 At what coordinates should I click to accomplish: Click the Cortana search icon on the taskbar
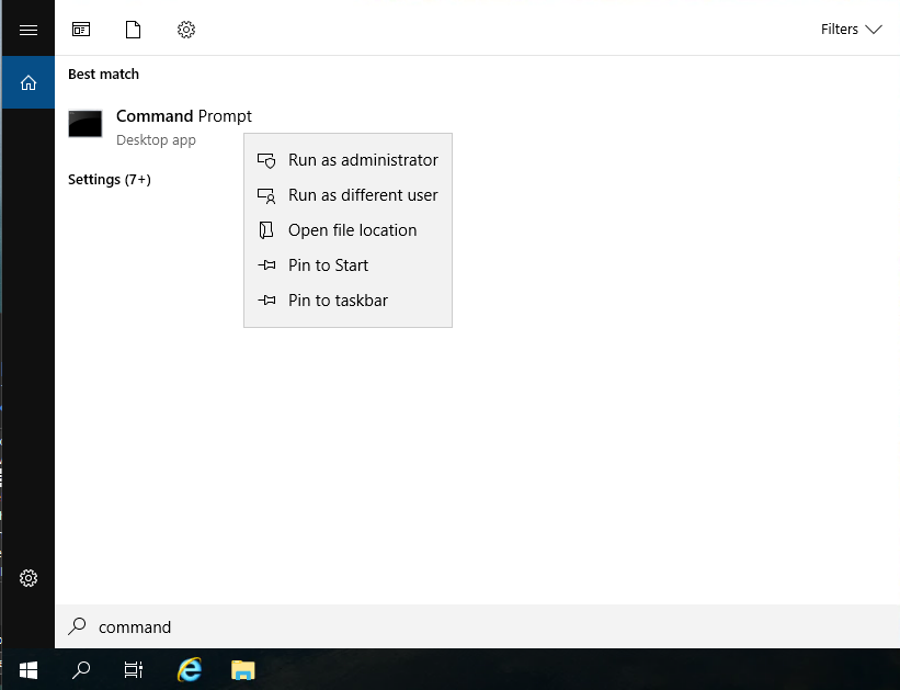pos(79,670)
